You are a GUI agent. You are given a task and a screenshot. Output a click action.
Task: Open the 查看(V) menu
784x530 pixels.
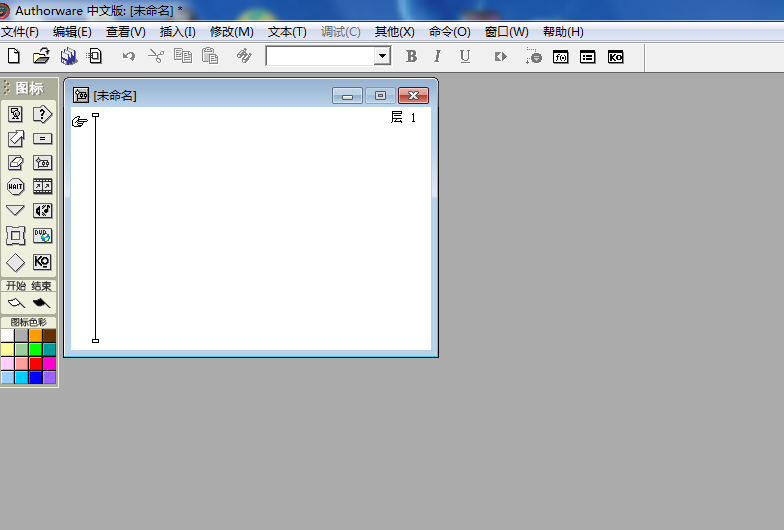pyautogui.click(x=126, y=32)
